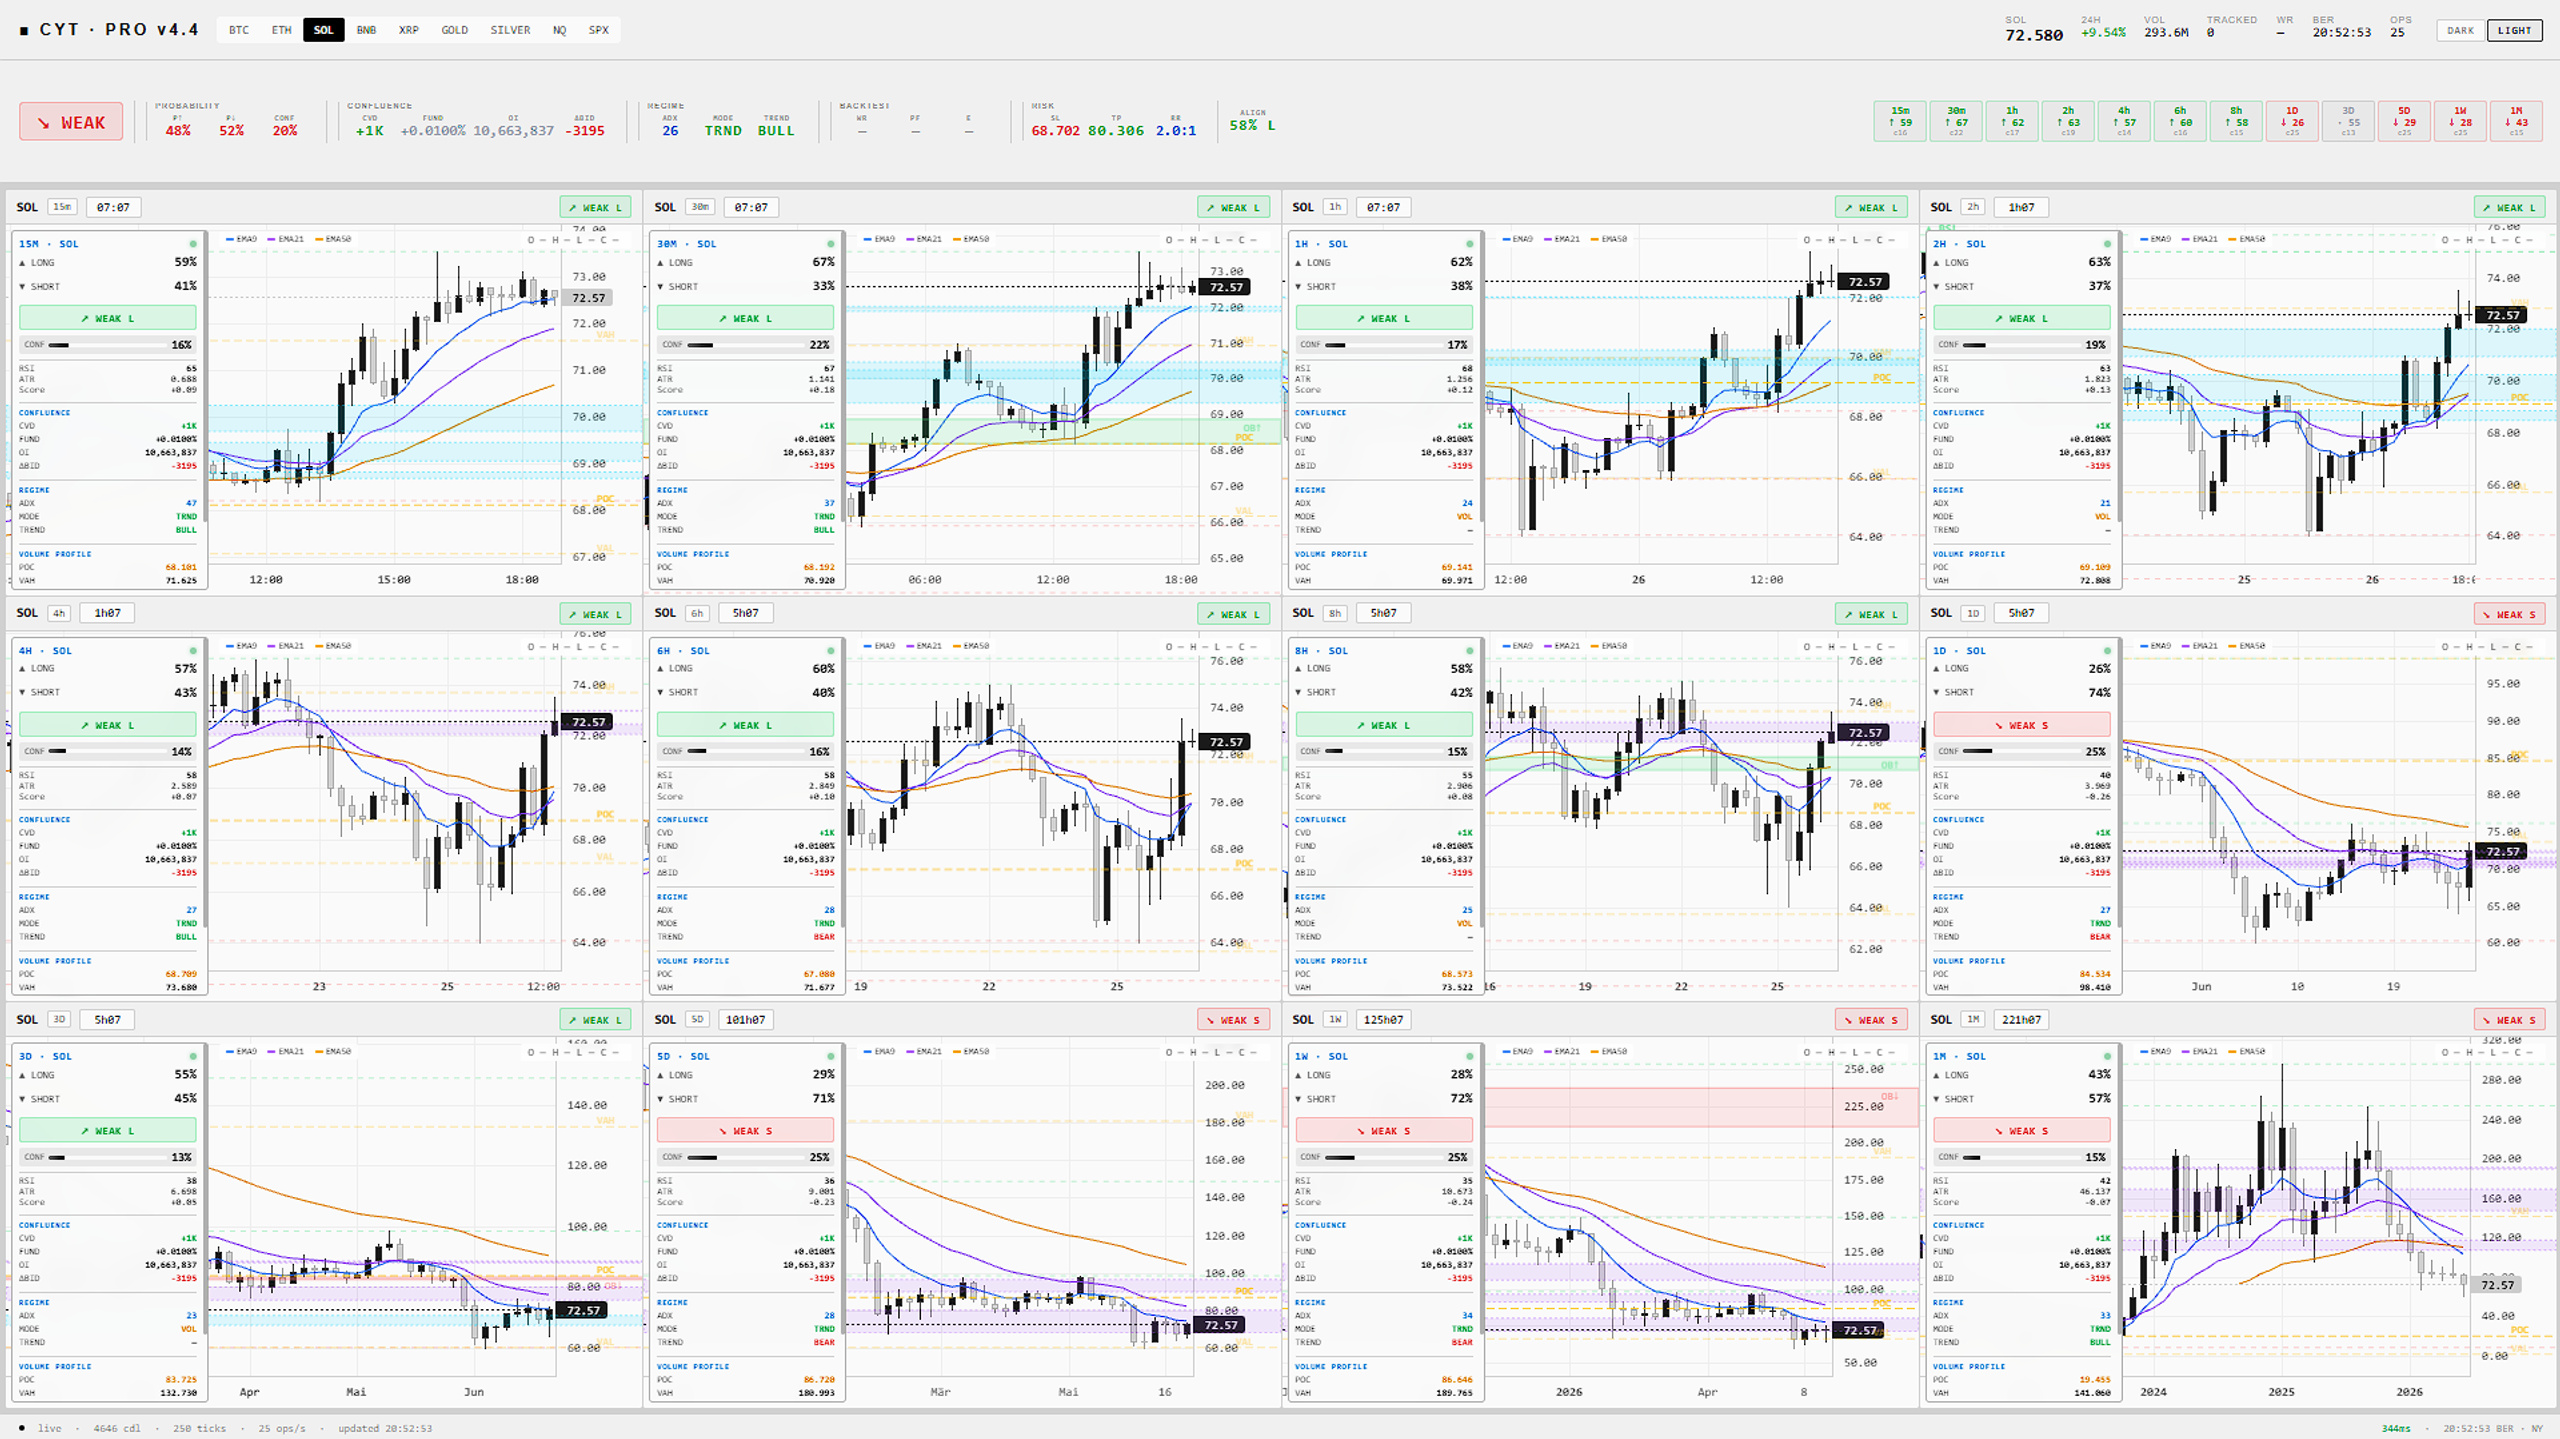2560x1439 pixels.
Task: Click the 1W interval tag in chart header
Action: tap(1334, 1019)
